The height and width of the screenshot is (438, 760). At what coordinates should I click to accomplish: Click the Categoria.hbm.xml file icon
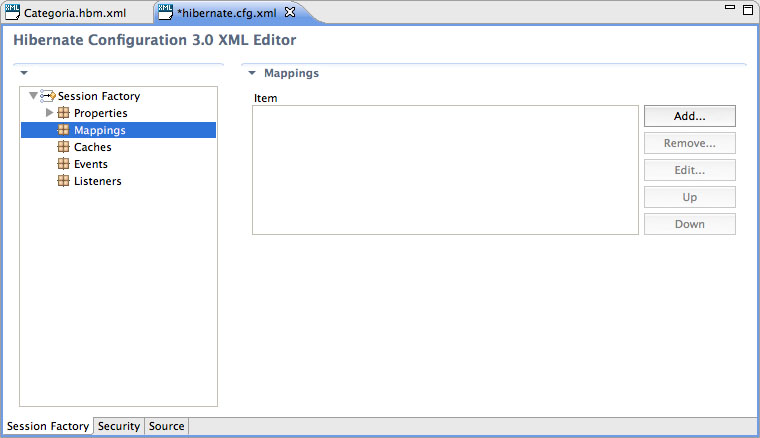pyautogui.click(x=12, y=12)
